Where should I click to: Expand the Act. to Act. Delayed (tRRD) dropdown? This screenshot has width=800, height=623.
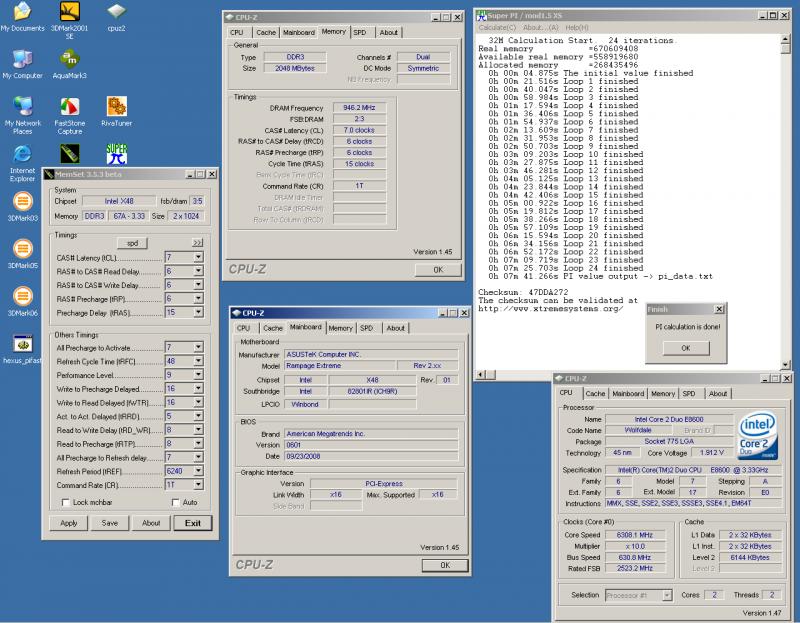coord(198,416)
